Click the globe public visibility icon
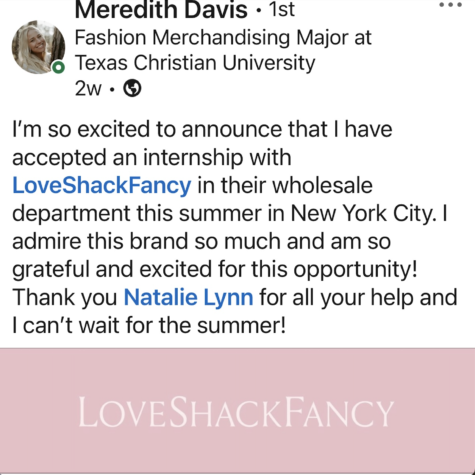This screenshot has height=475, width=475. coord(132,88)
